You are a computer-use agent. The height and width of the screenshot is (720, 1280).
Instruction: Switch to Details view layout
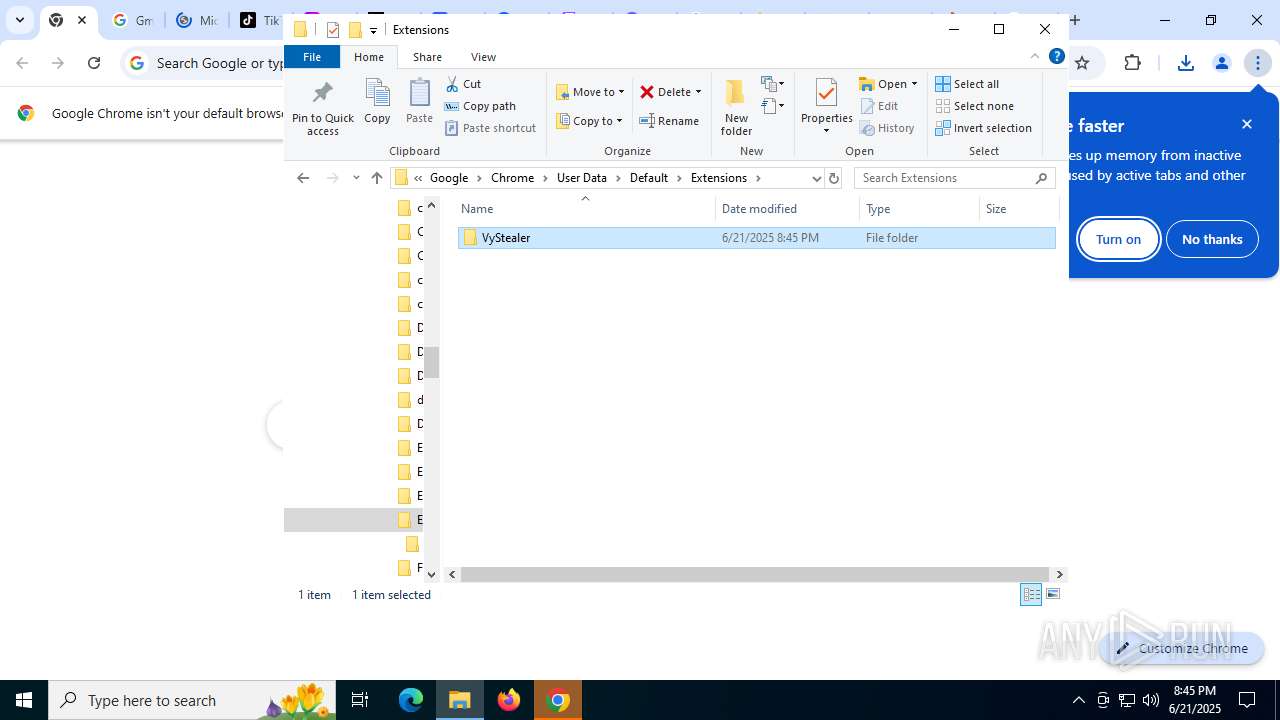(1031, 595)
